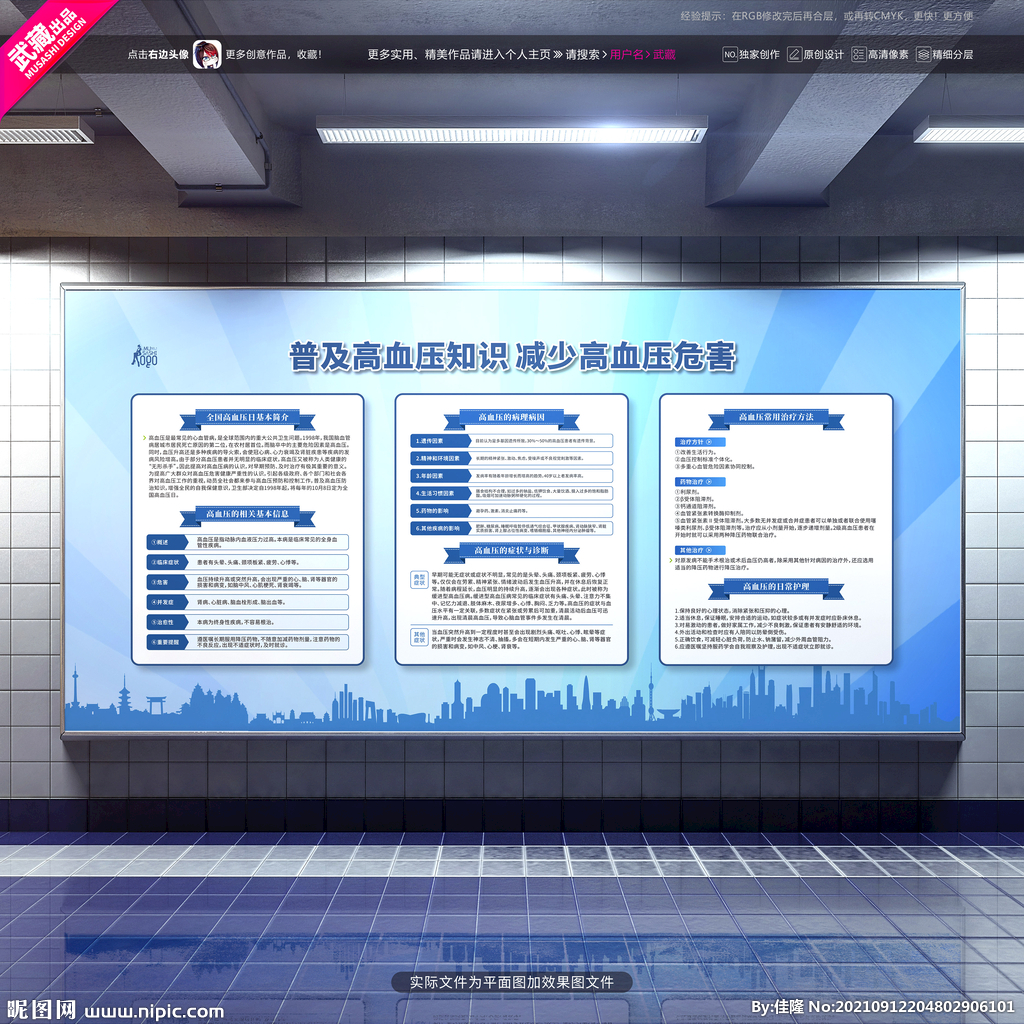Click the 用户名>武藏 pink search text
The width and height of the screenshot is (1024, 1024).
(642, 54)
